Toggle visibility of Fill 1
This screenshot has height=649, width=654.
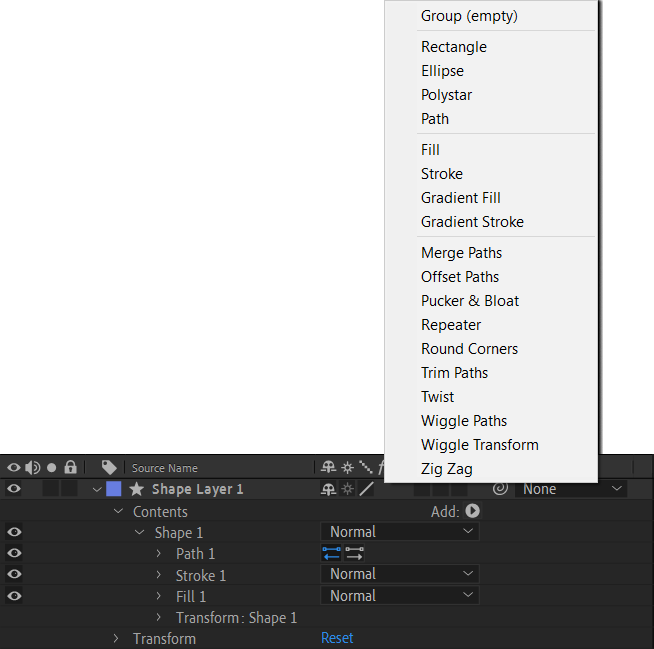tap(14, 596)
